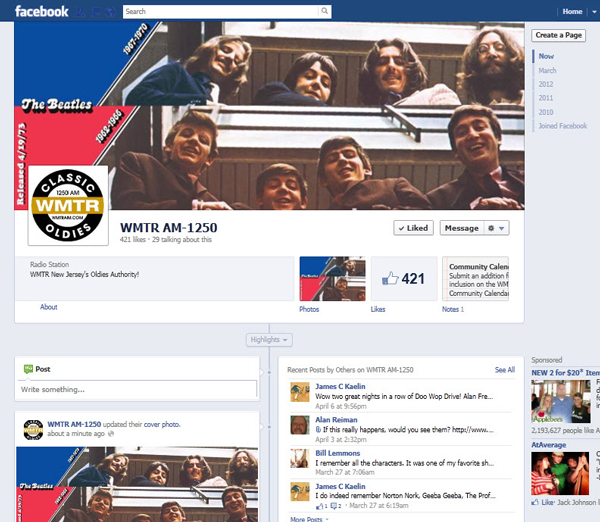Select the Post tab in composer
This screenshot has width=600, height=522.
click(x=37, y=369)
